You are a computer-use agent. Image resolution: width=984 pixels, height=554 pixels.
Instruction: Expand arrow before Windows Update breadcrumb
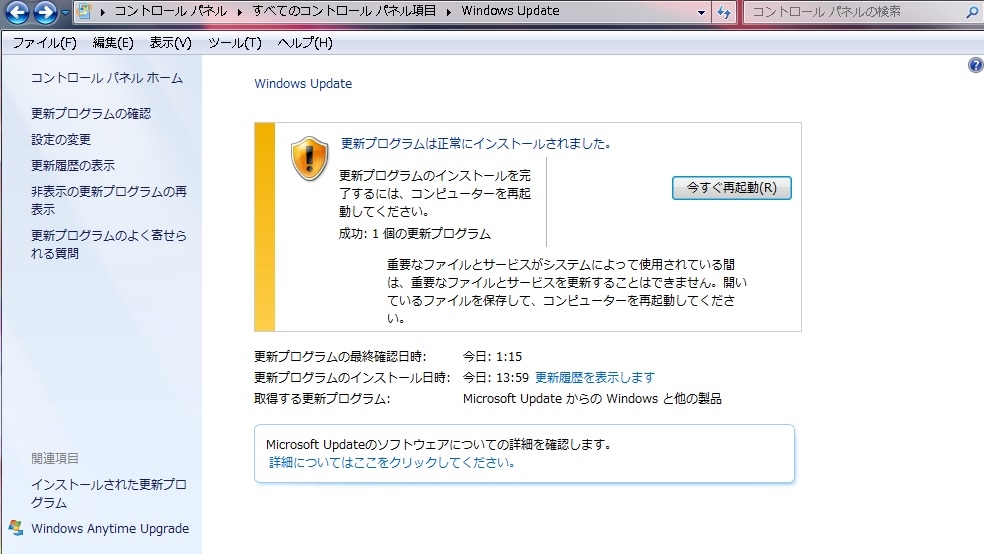click(x=449, y=12)
